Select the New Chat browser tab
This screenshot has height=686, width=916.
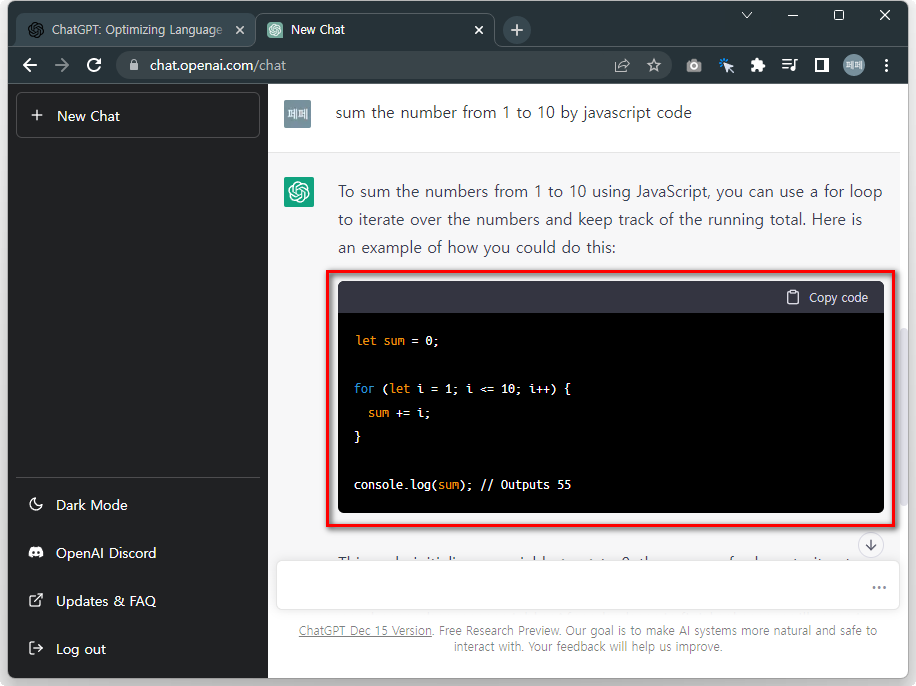point(374,30)
